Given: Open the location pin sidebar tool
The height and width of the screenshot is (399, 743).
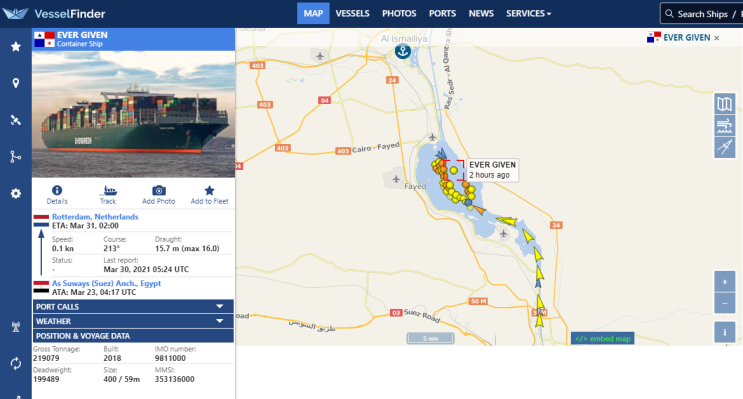Looking at the screenshot, I should pos(16,83).
